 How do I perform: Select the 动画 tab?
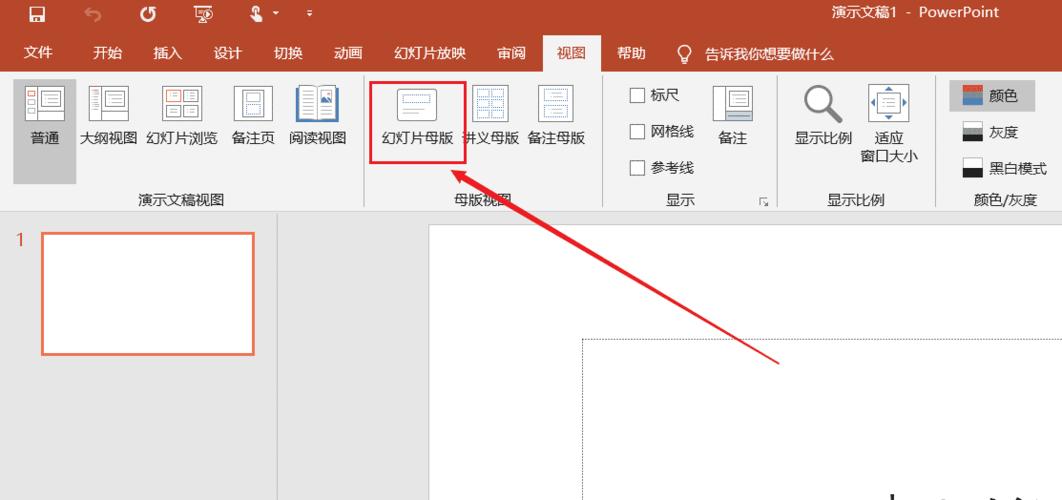(348, 54)
